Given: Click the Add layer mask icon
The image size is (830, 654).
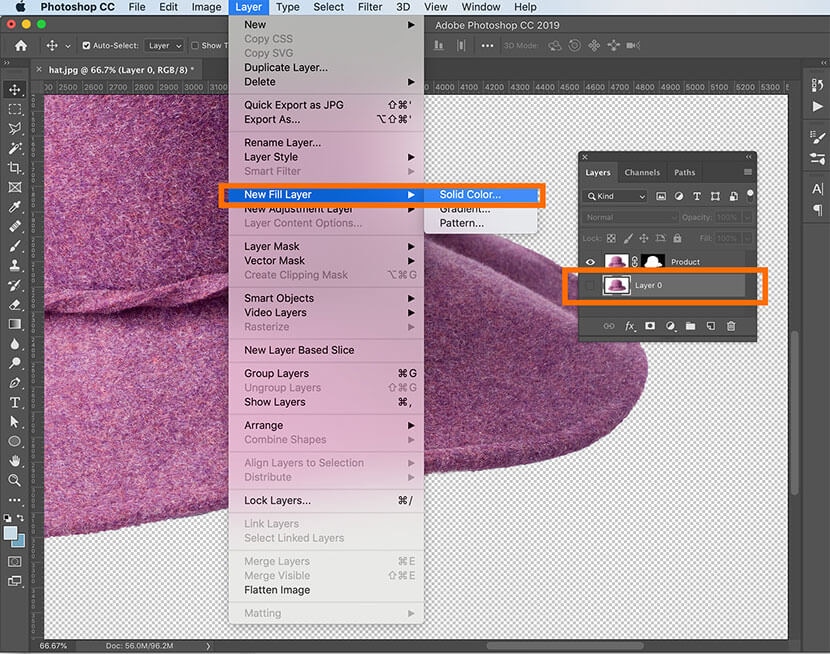Looking at the screenshot, I should [649, 326].
